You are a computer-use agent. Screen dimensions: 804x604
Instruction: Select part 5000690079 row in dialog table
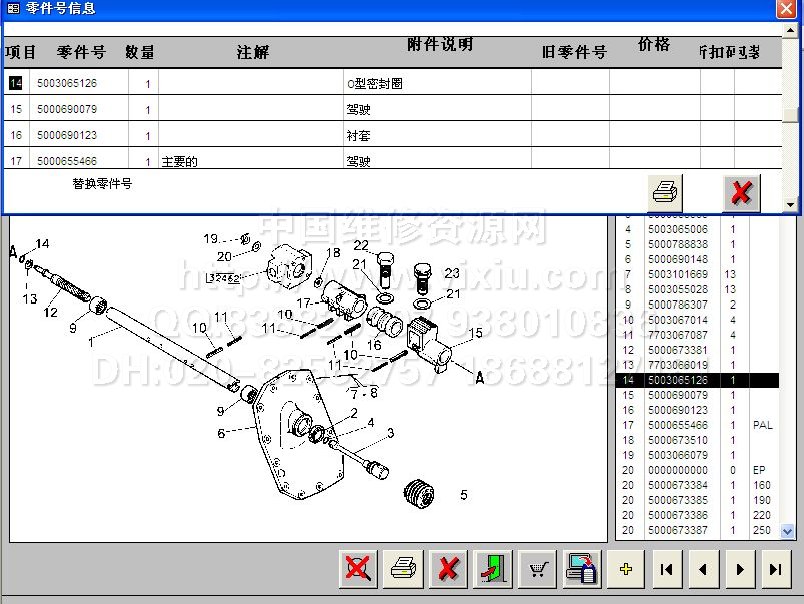point(67,109)
